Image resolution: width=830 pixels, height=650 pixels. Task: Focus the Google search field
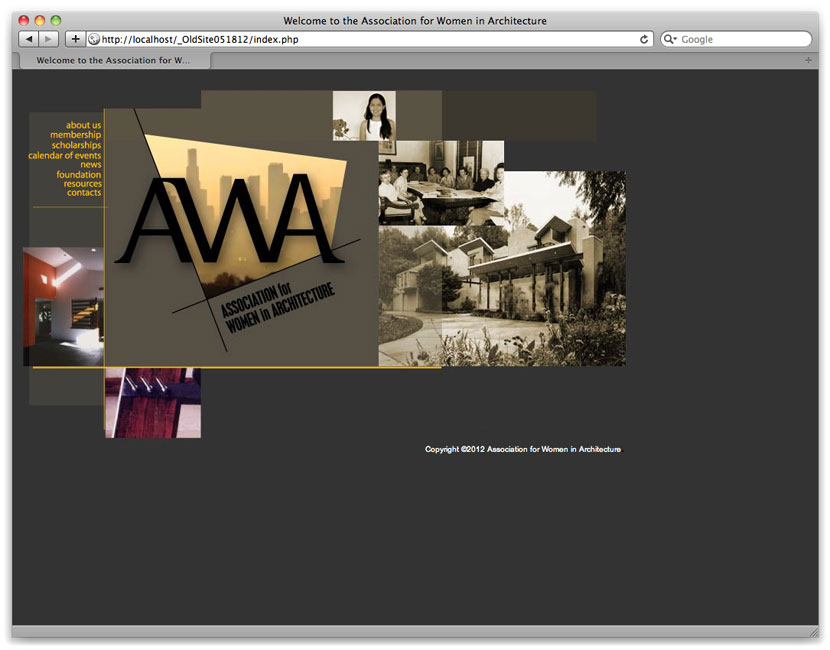click(736, 39)
